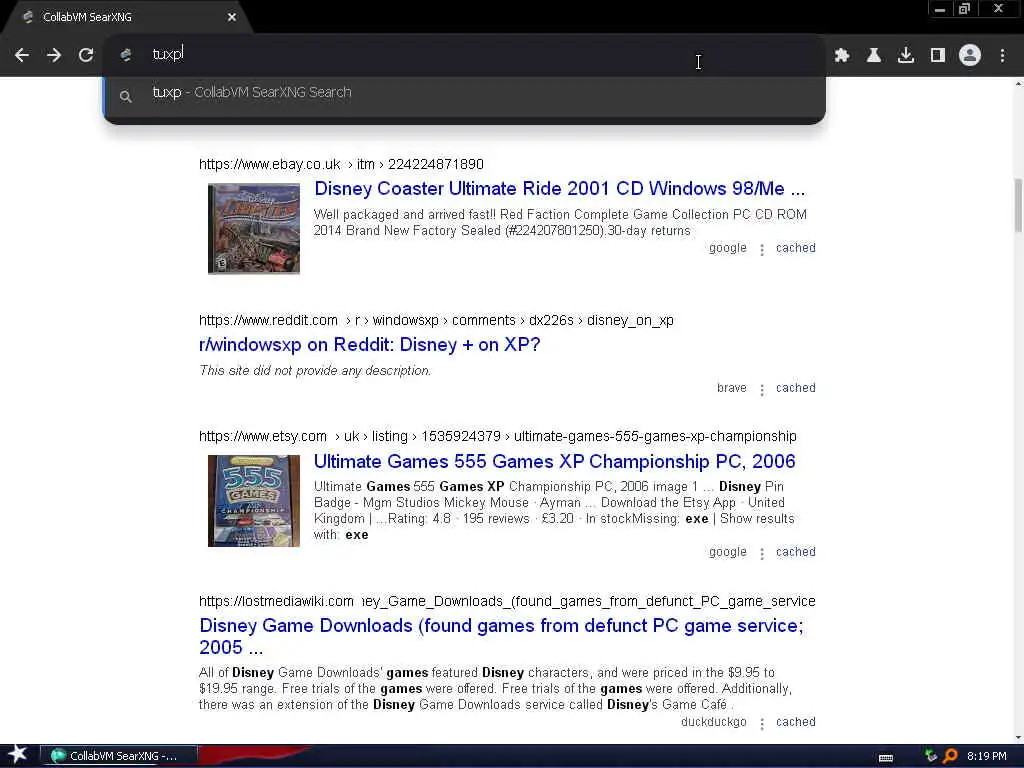Click the browser forward arrow

[54, 56]
